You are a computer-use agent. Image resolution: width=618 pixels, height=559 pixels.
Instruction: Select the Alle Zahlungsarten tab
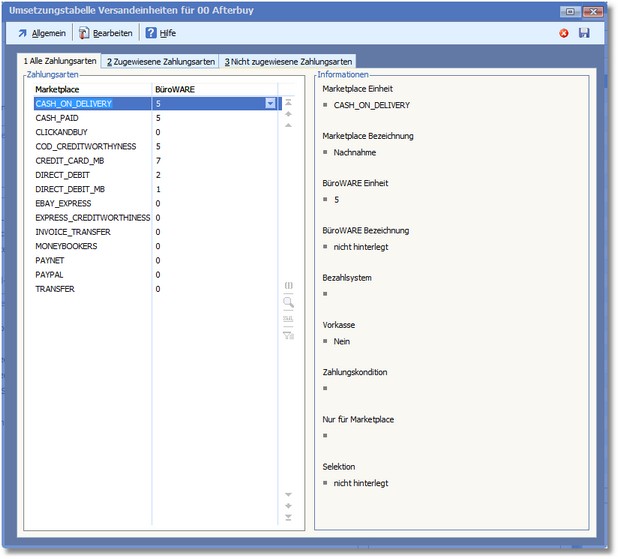(60, 61)
